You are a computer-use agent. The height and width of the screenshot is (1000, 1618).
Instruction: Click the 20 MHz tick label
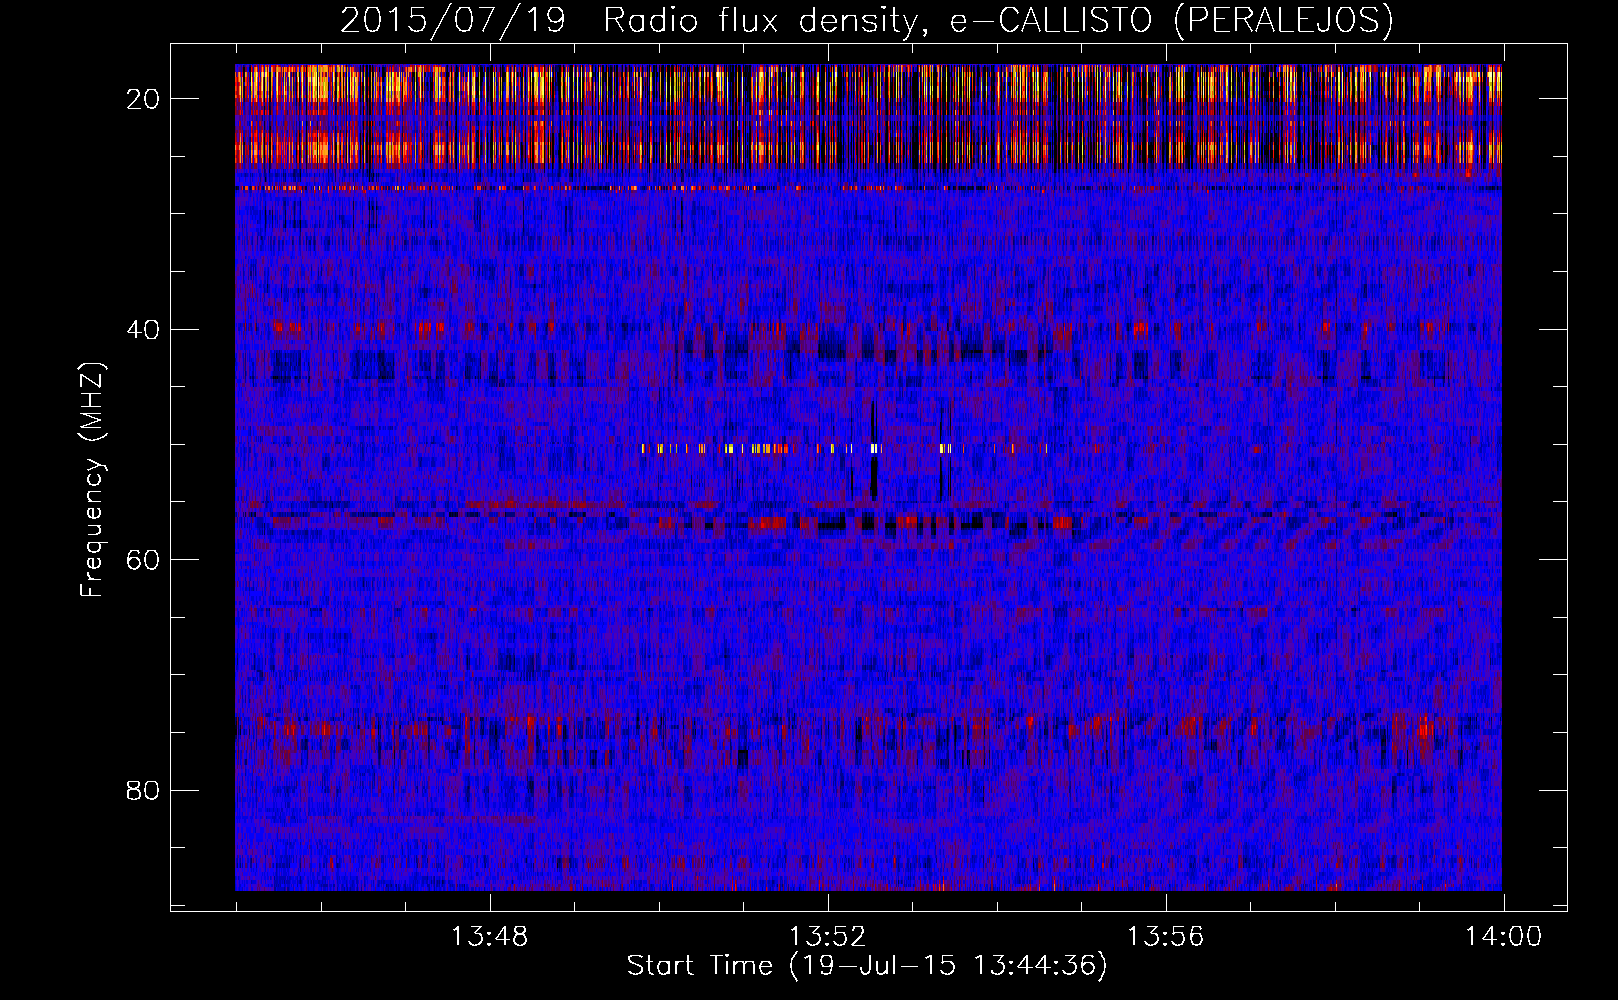pyautogui.click(x=143, y=98)
